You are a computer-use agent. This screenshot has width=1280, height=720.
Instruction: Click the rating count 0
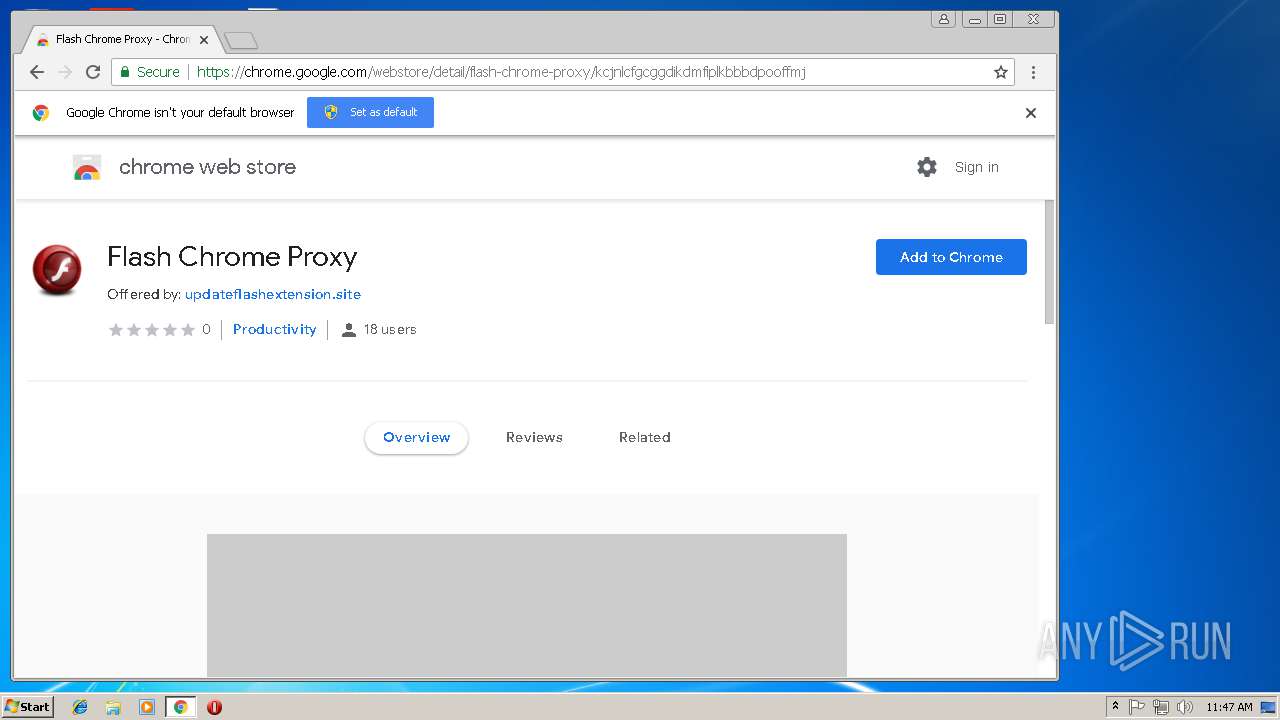[207, 329]
